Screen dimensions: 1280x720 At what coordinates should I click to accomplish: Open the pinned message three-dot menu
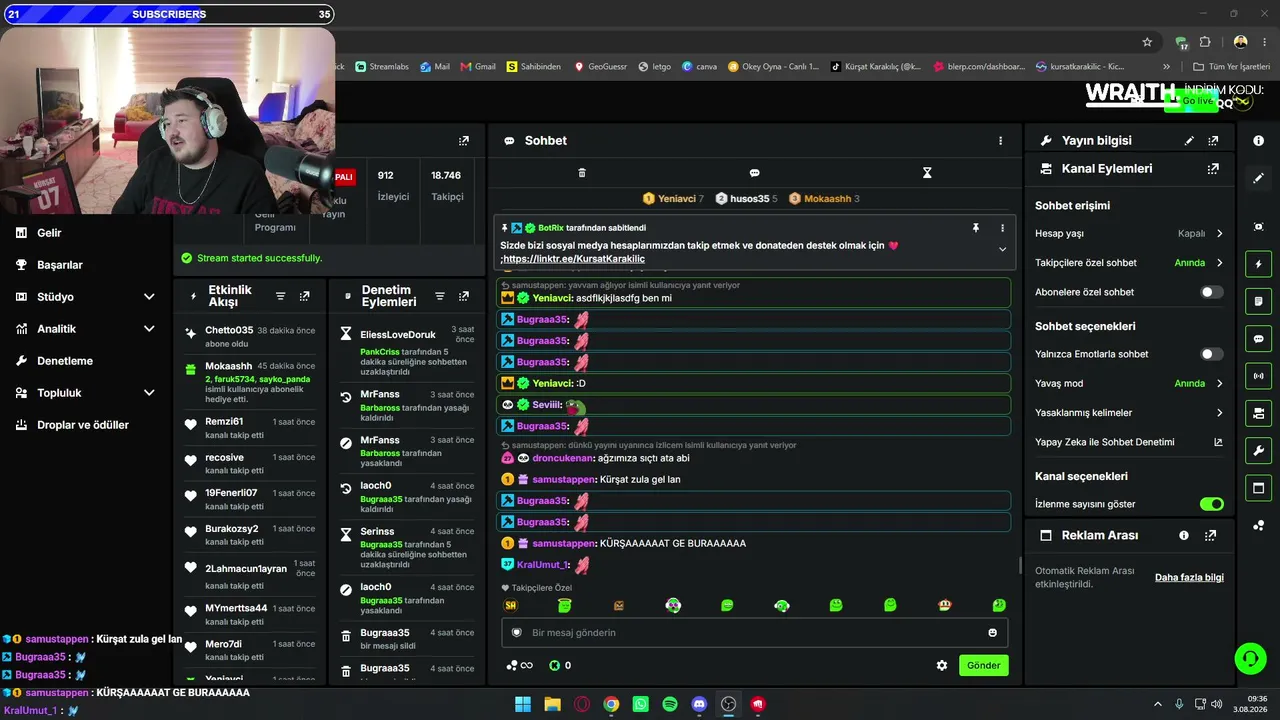pos(1002,228)
